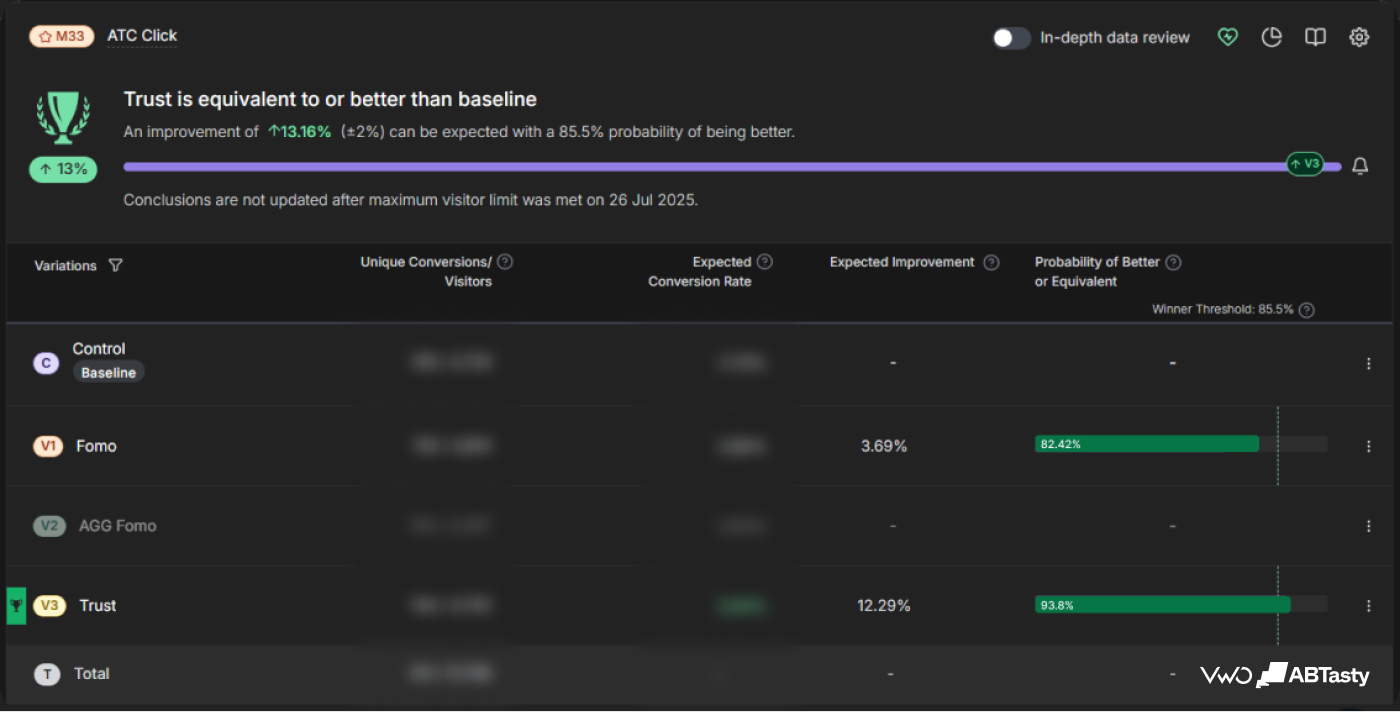Open more options for AGG Fomo row
This screenshot has height=712, width=1400.
[1369, 526]
